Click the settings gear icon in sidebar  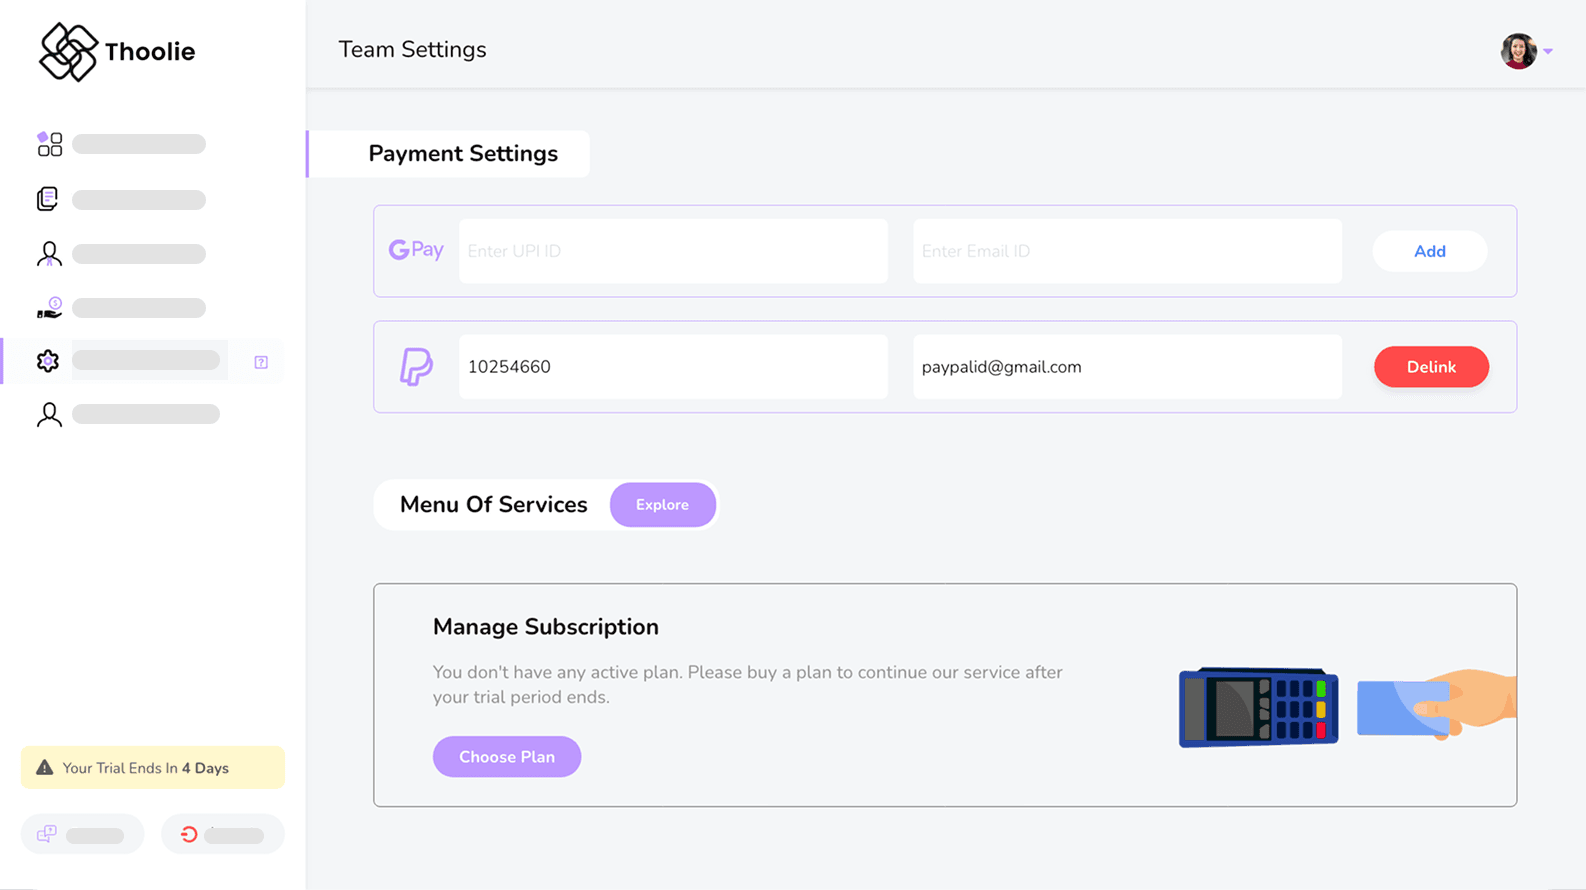tap(48, 361)
